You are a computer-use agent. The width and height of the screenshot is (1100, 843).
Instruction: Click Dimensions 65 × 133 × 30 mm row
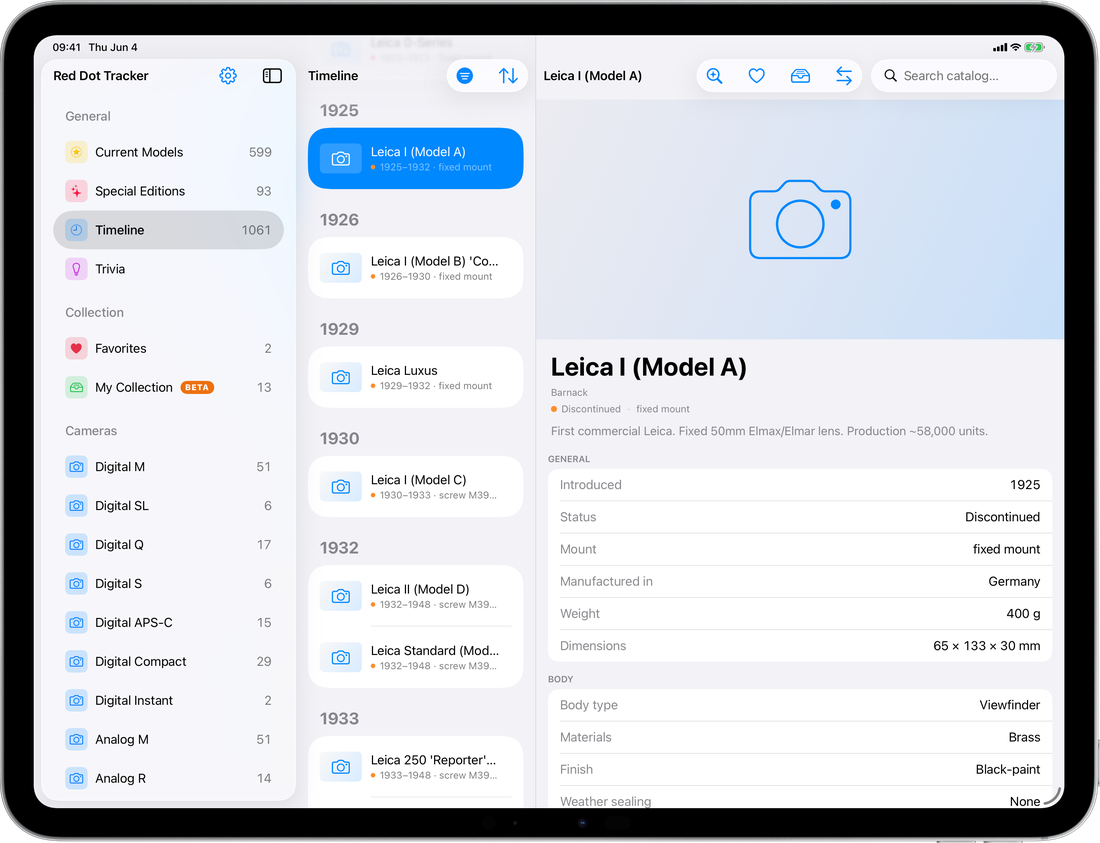click(x=800, y=646)
